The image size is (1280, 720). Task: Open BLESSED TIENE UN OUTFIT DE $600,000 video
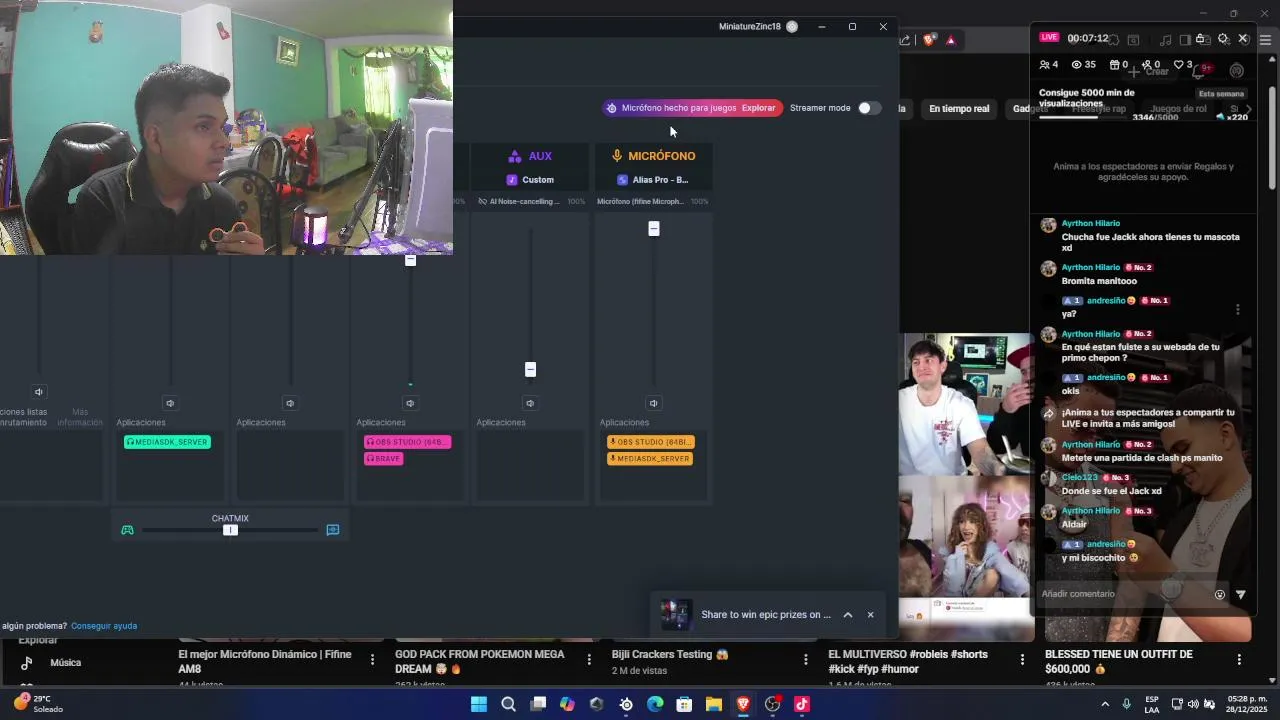[1118, 661]
